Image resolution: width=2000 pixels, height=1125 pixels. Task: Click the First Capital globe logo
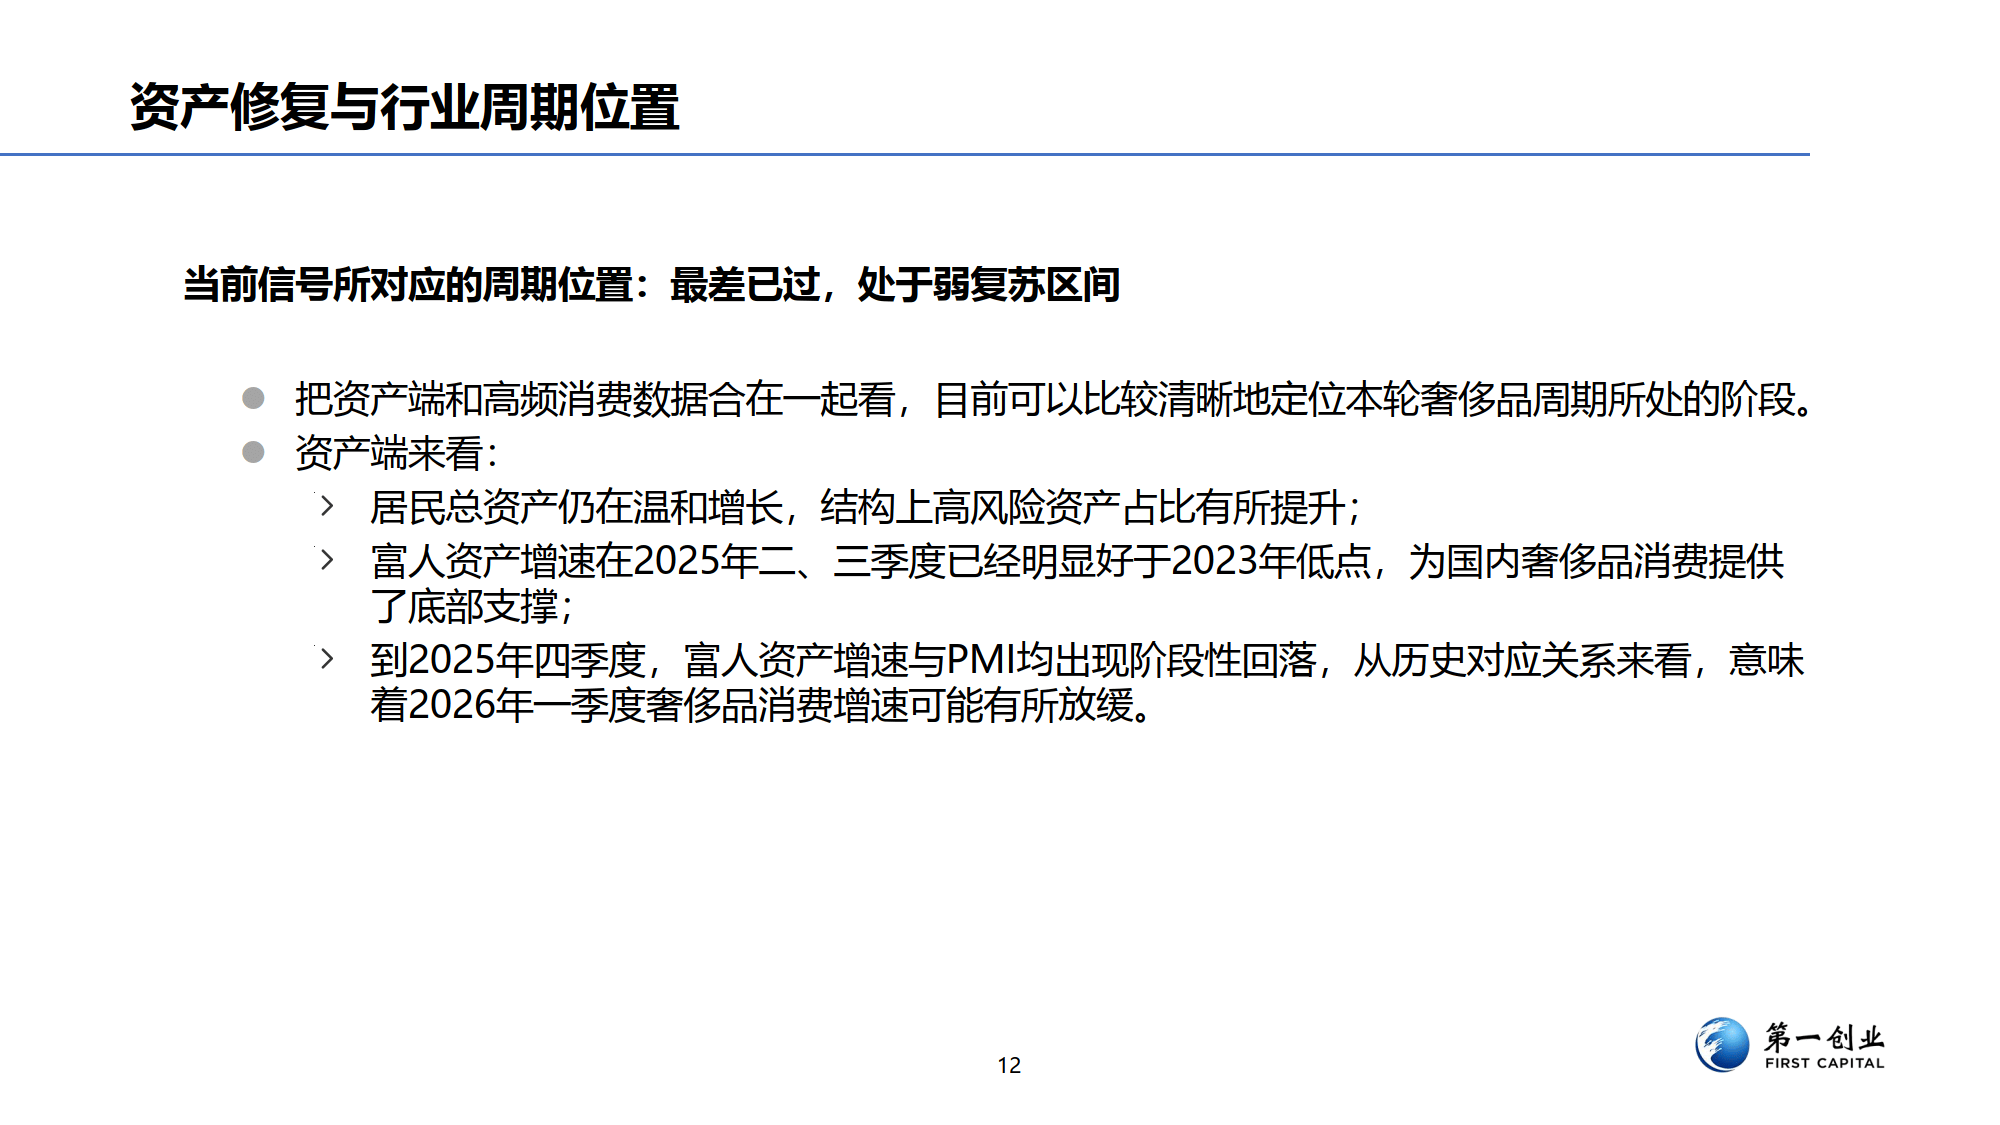[1721, 1045]
